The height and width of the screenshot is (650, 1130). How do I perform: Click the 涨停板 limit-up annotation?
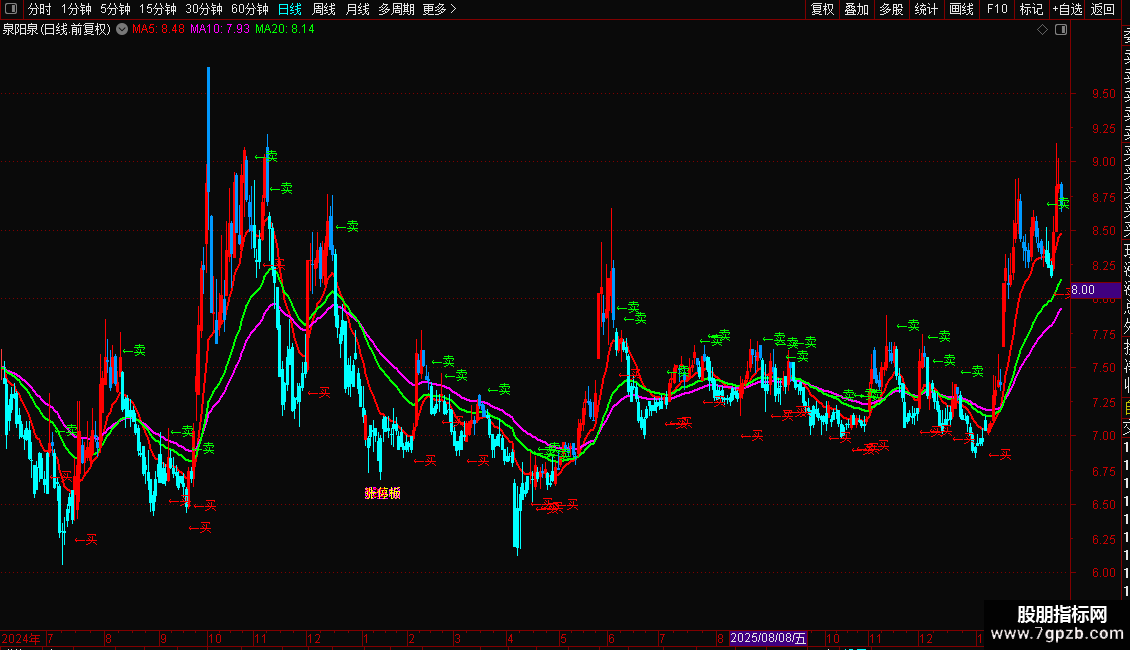click(x=382, y=493)
